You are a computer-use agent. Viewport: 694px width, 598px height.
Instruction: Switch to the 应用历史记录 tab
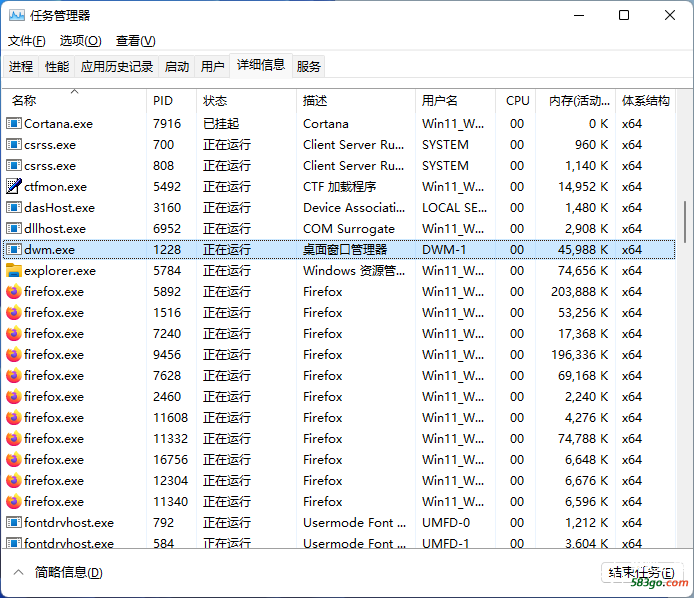point(117,66)
